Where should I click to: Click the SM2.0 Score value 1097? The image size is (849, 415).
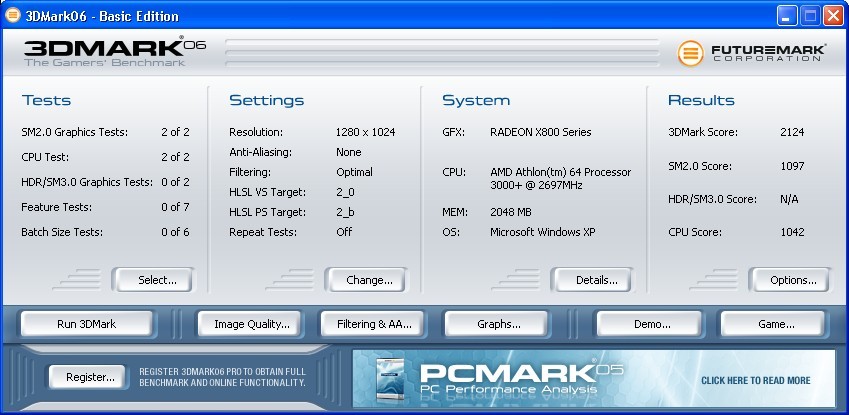pyautogui.click(x=792, y=166)
